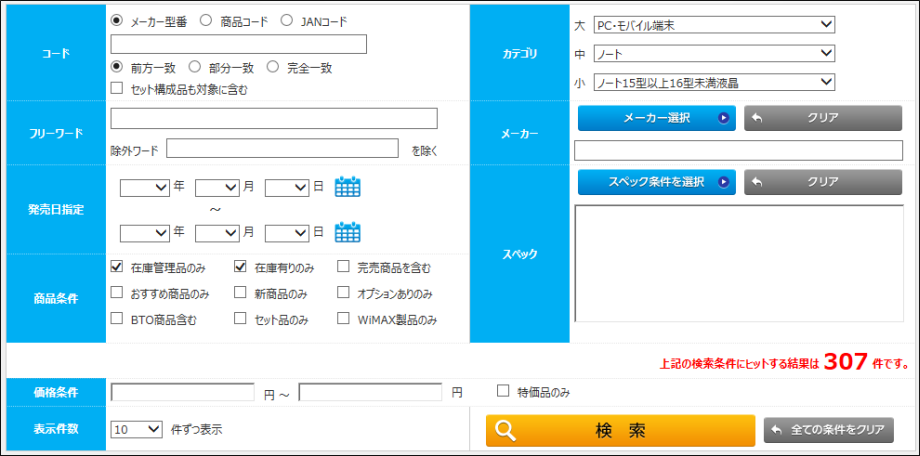This screenshot has height=456, width=920.
Task: Open the end date calendar picker icon
Action: (347, 232)
